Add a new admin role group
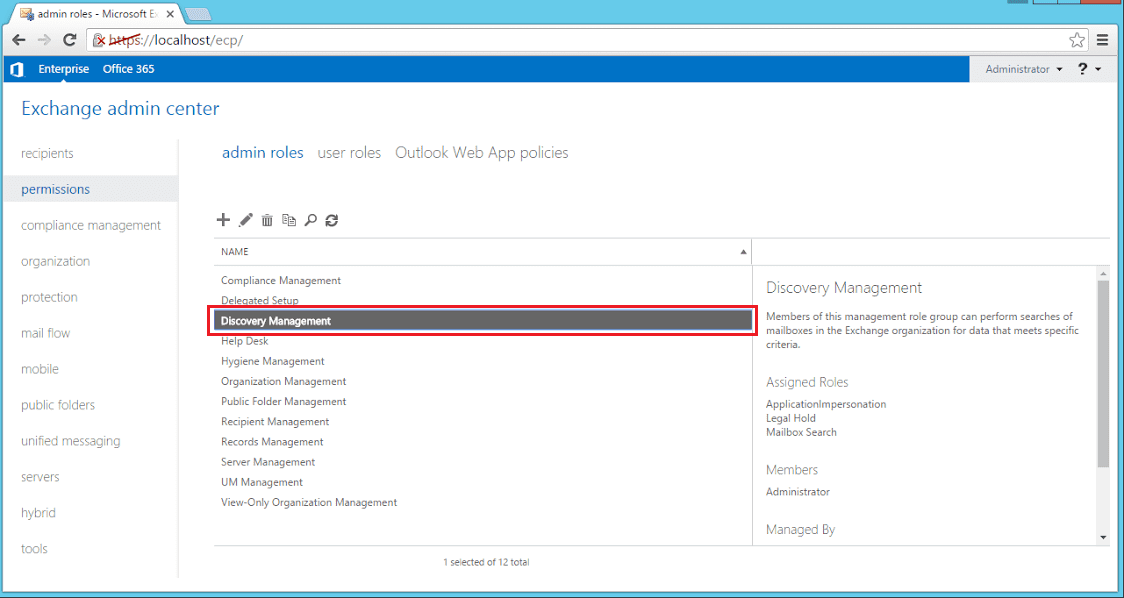 coord(223,220)
